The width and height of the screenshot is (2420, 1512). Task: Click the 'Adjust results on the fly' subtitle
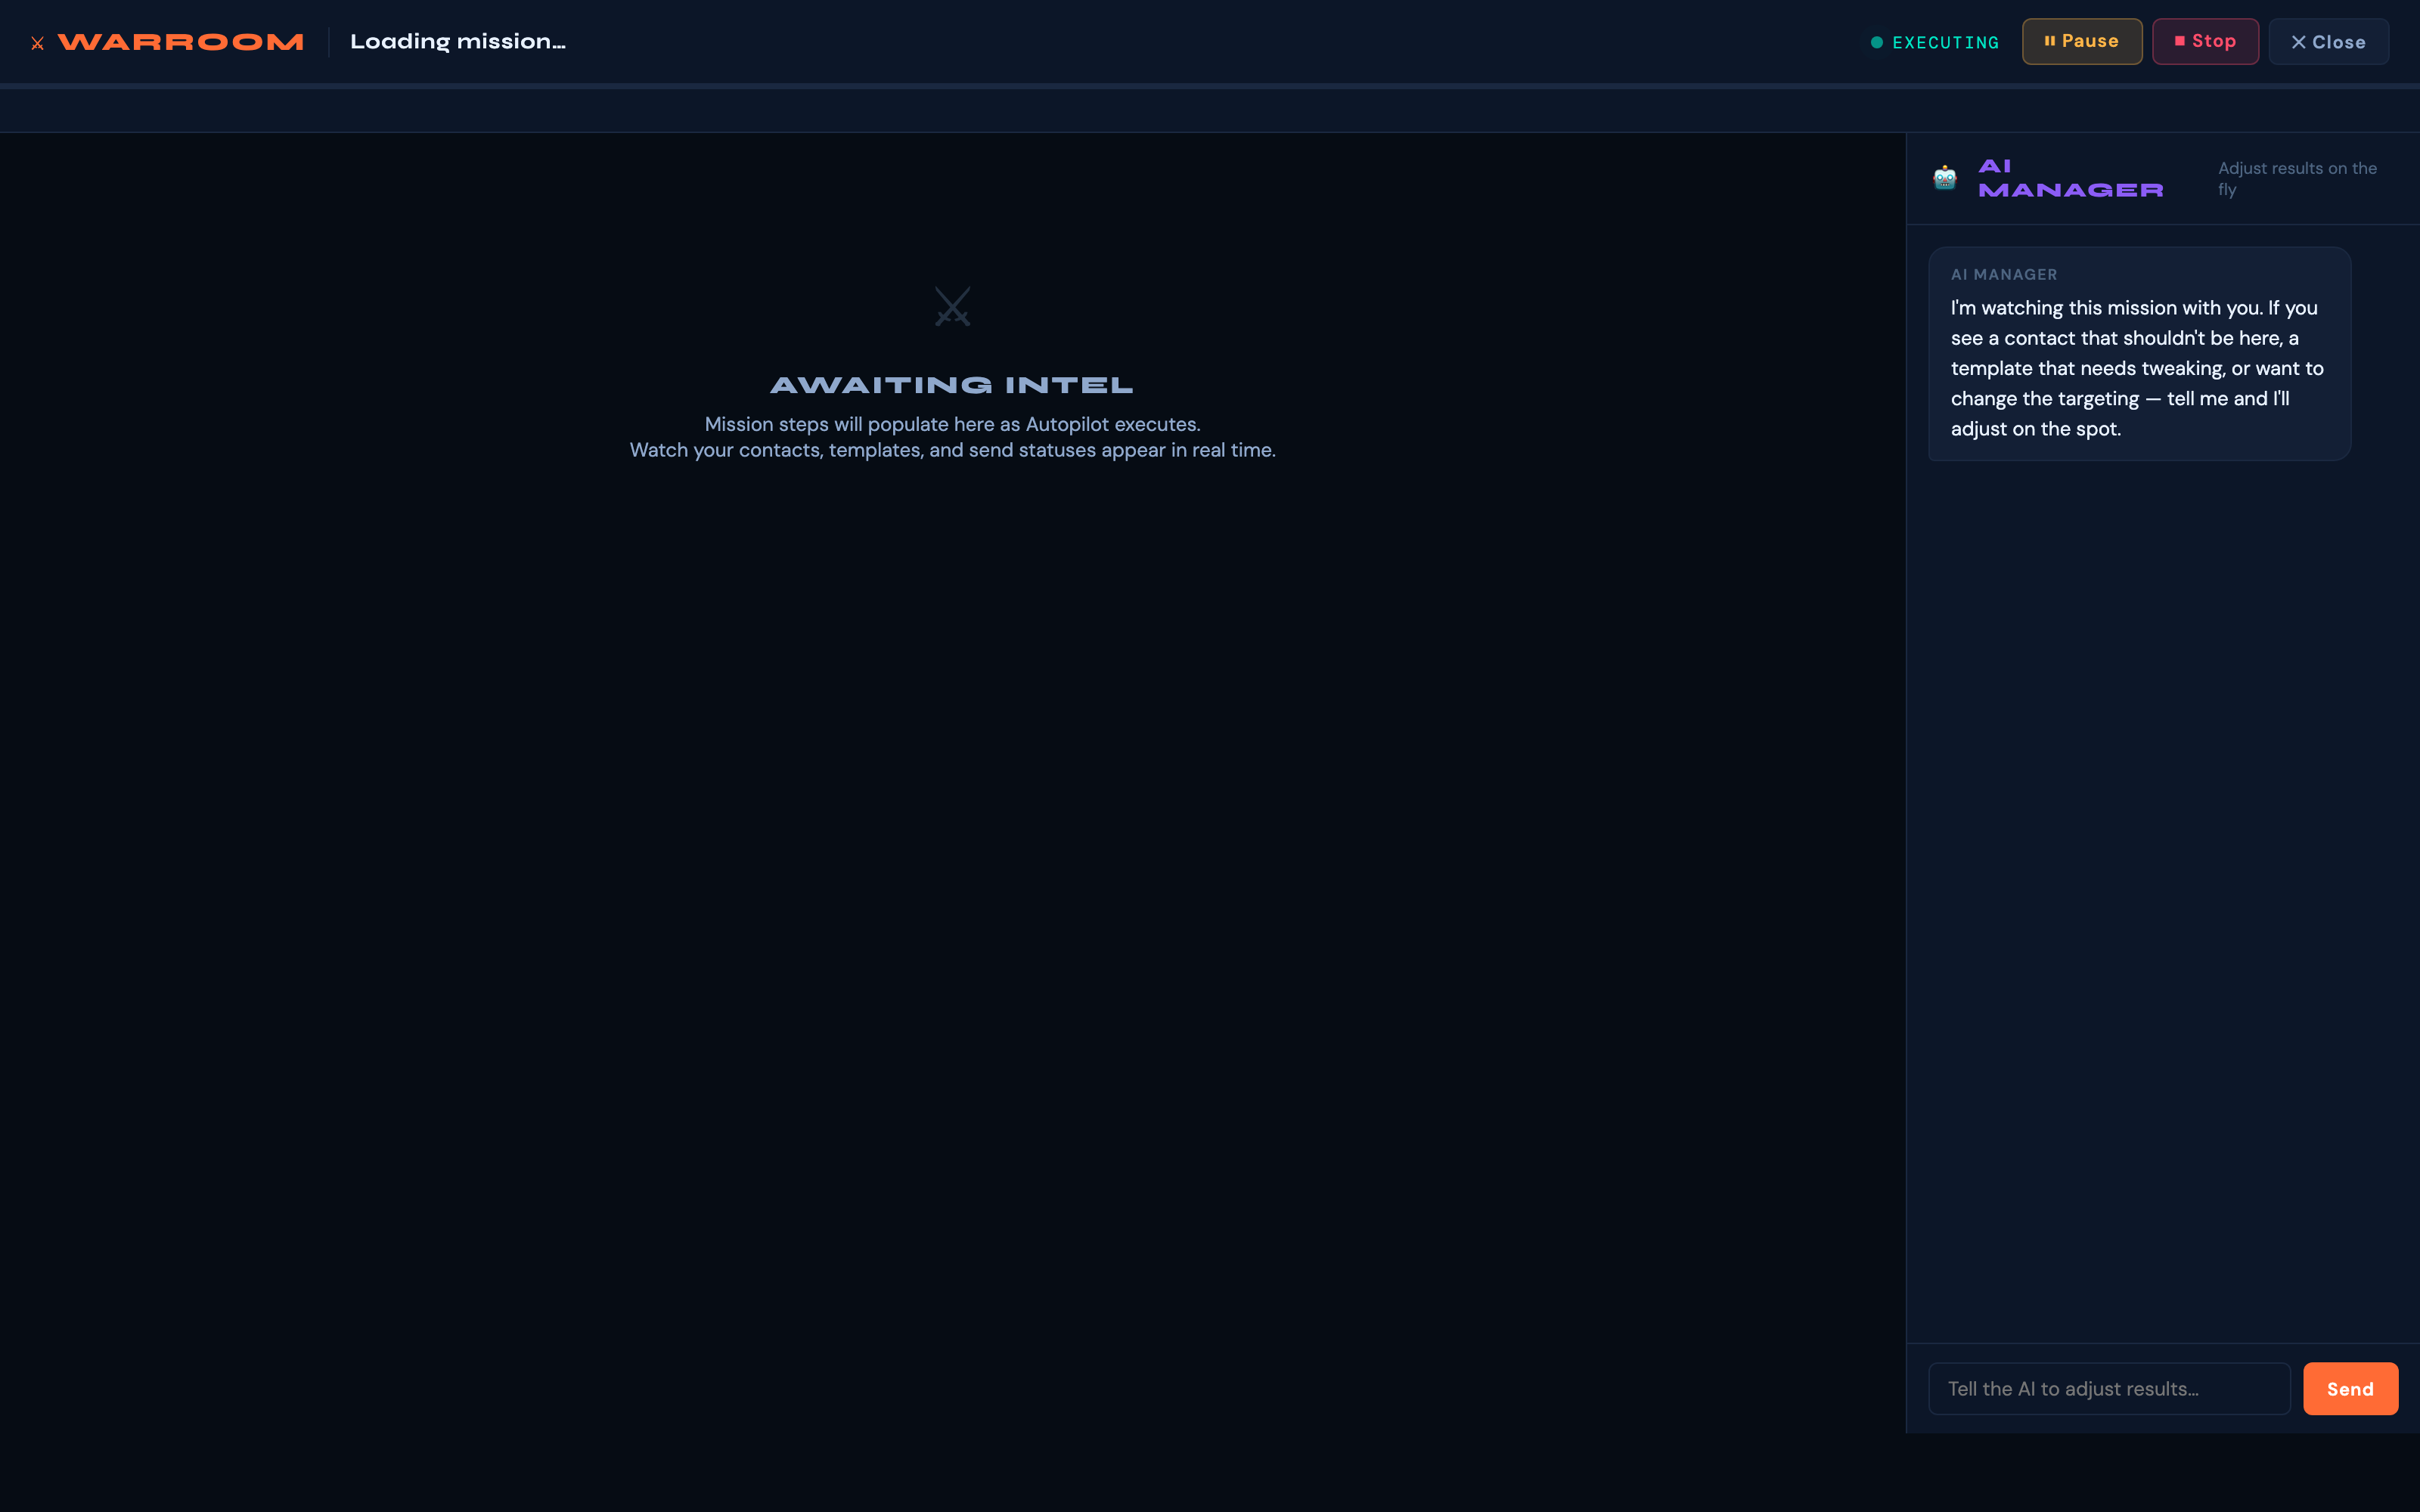2296,178
